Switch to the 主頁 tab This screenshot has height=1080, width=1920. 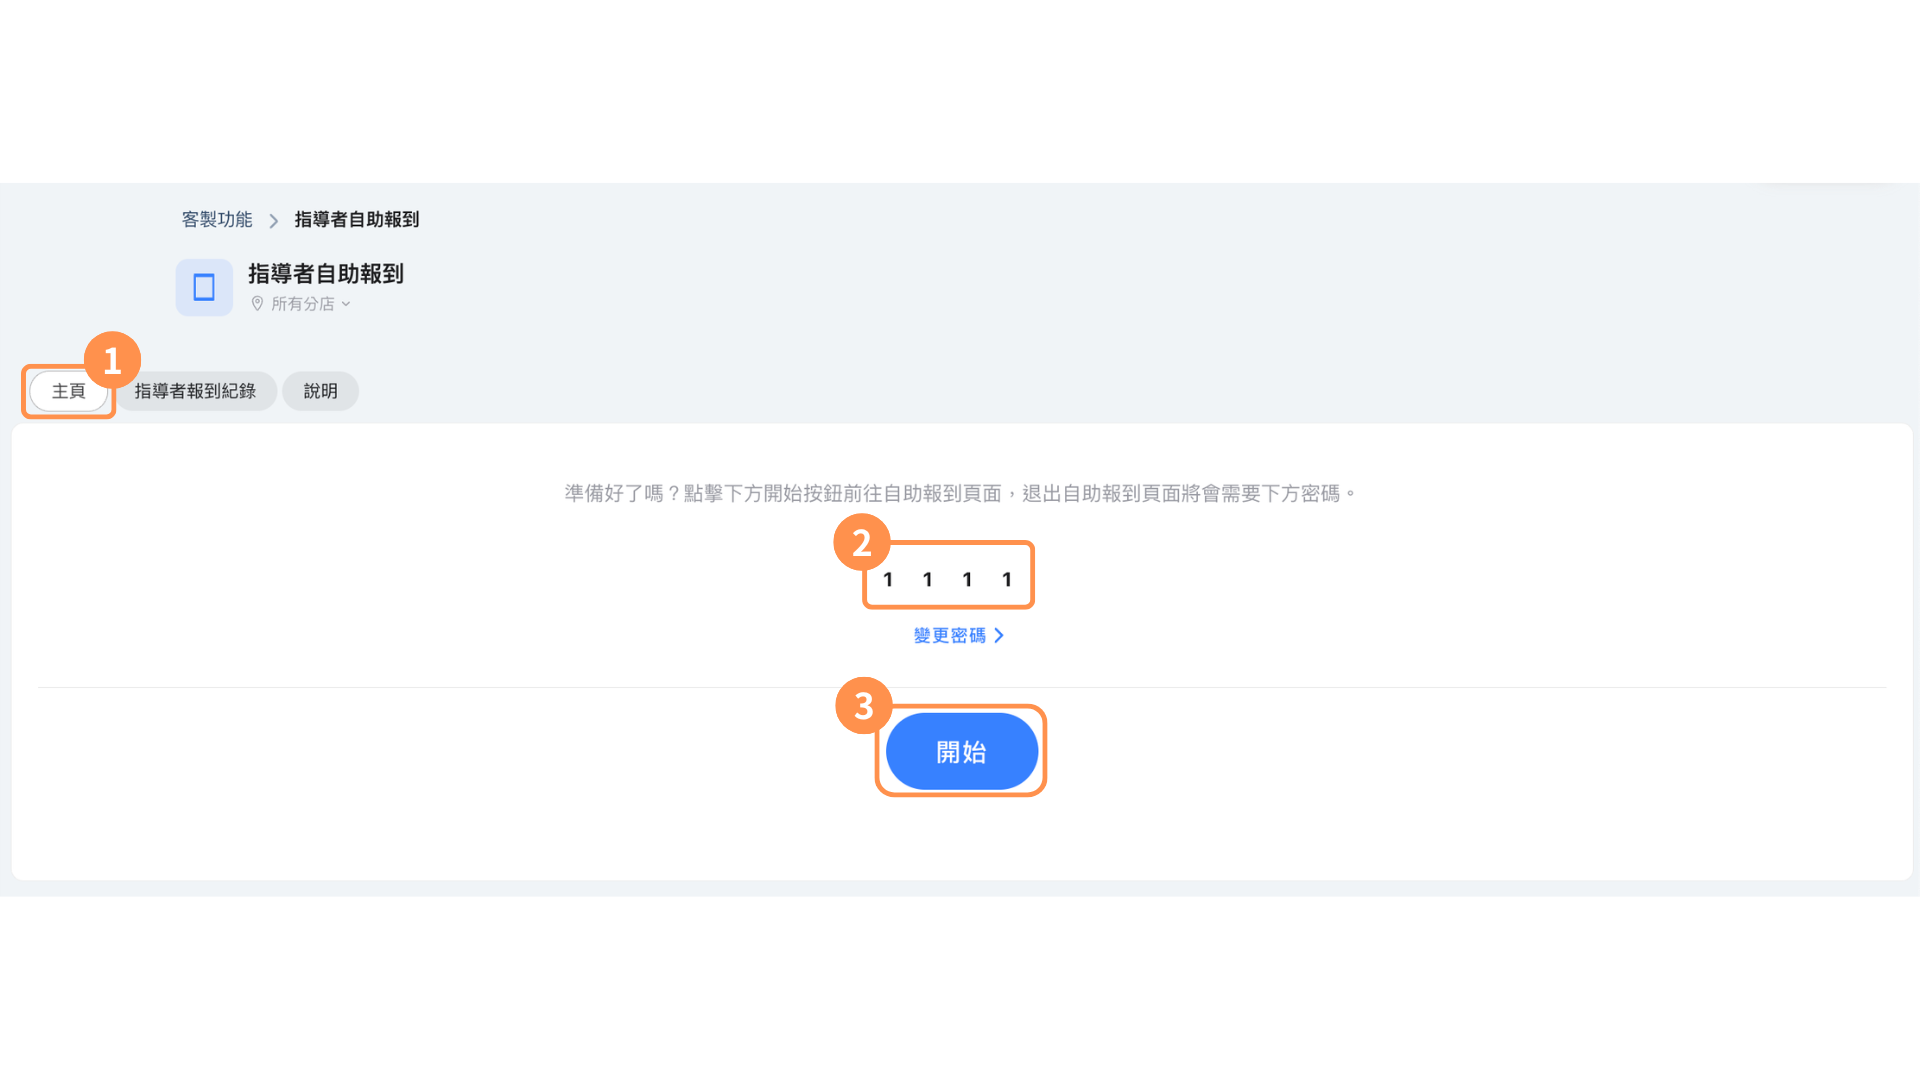pos(69,391)
